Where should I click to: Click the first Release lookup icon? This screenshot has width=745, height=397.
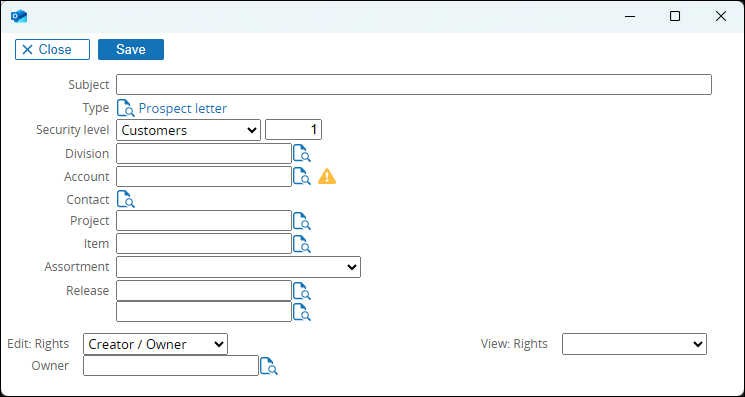click(x=302, y=291)
